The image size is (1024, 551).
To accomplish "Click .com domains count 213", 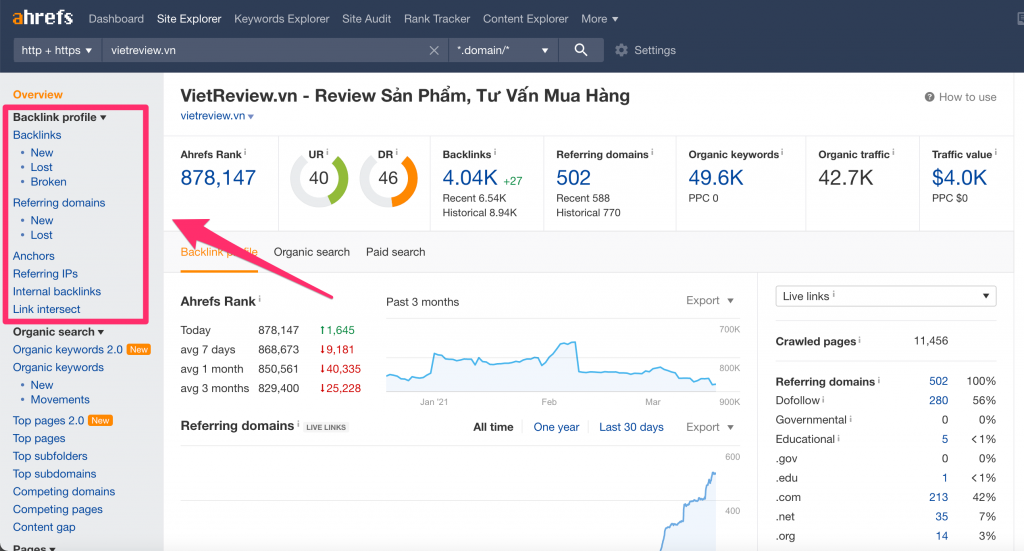I will pyautogui.click(x=938, y=497).
